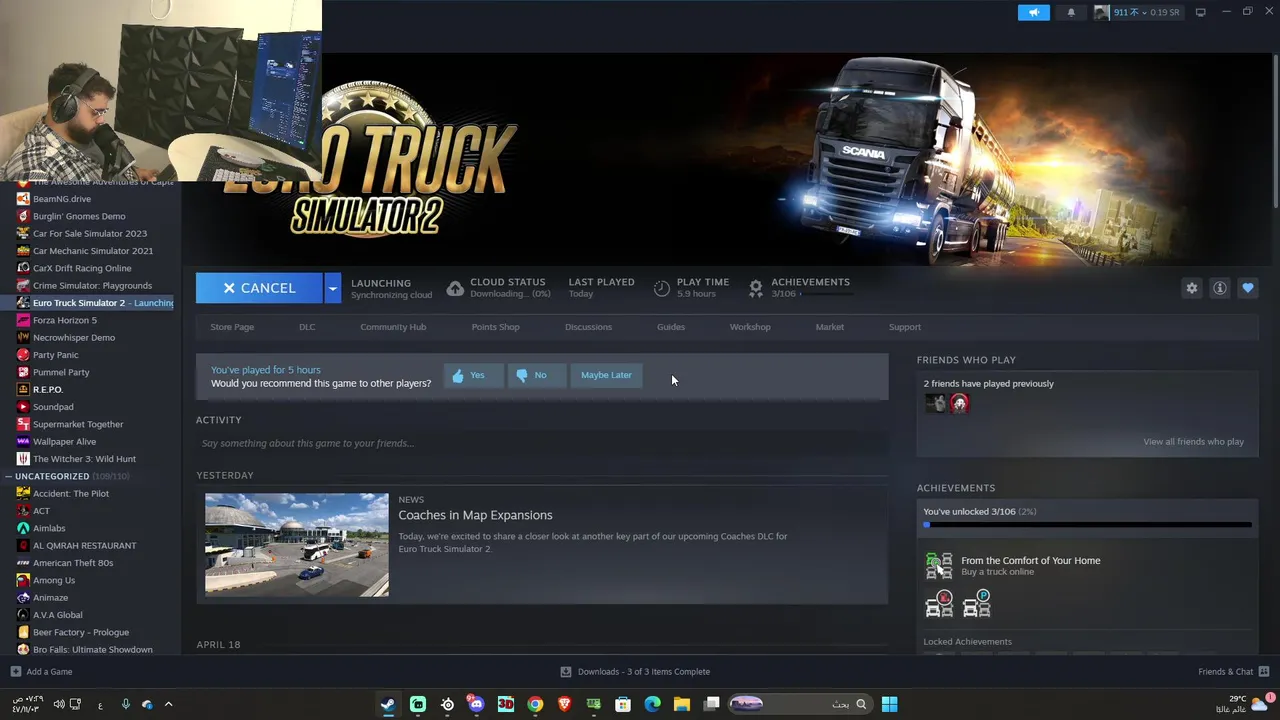Select Crime Simulator: Playgrounds
Viewport: 1280px width, 720px height.
(x=90, y=285)
